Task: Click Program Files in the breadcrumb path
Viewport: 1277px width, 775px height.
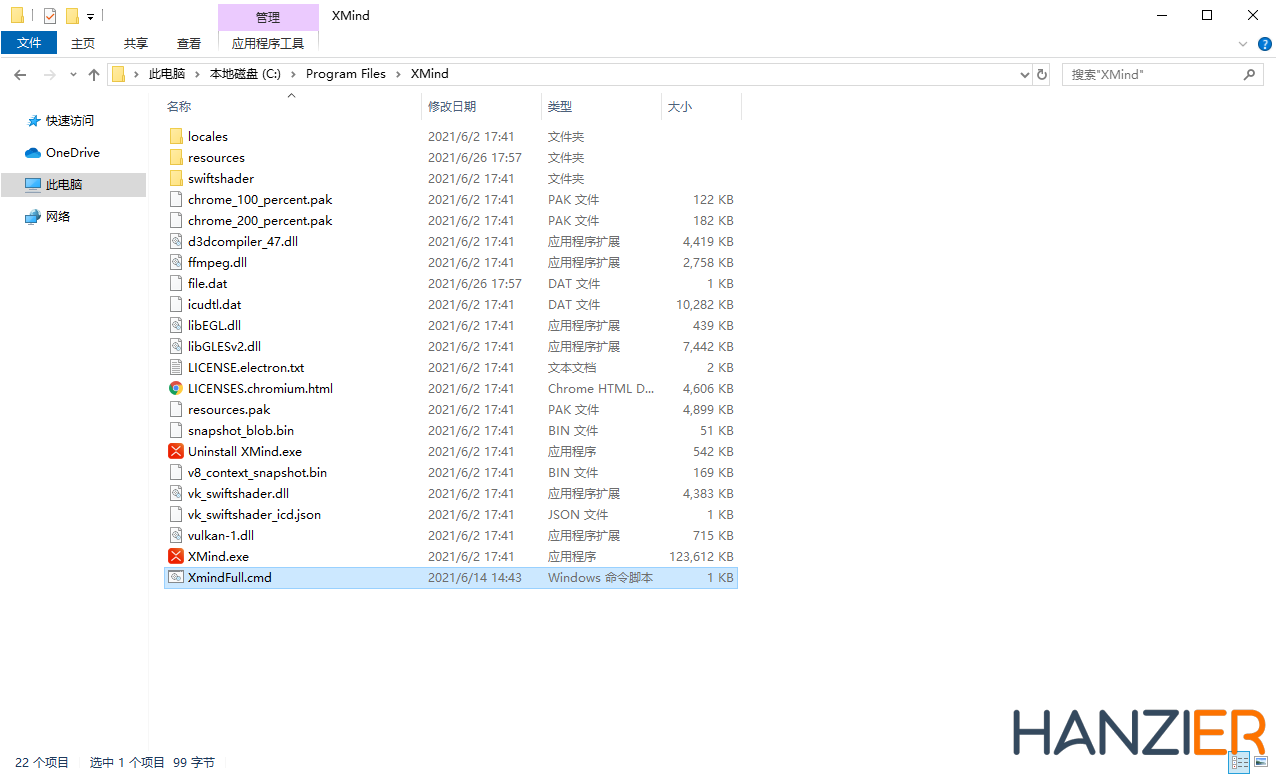Action: 345,74
